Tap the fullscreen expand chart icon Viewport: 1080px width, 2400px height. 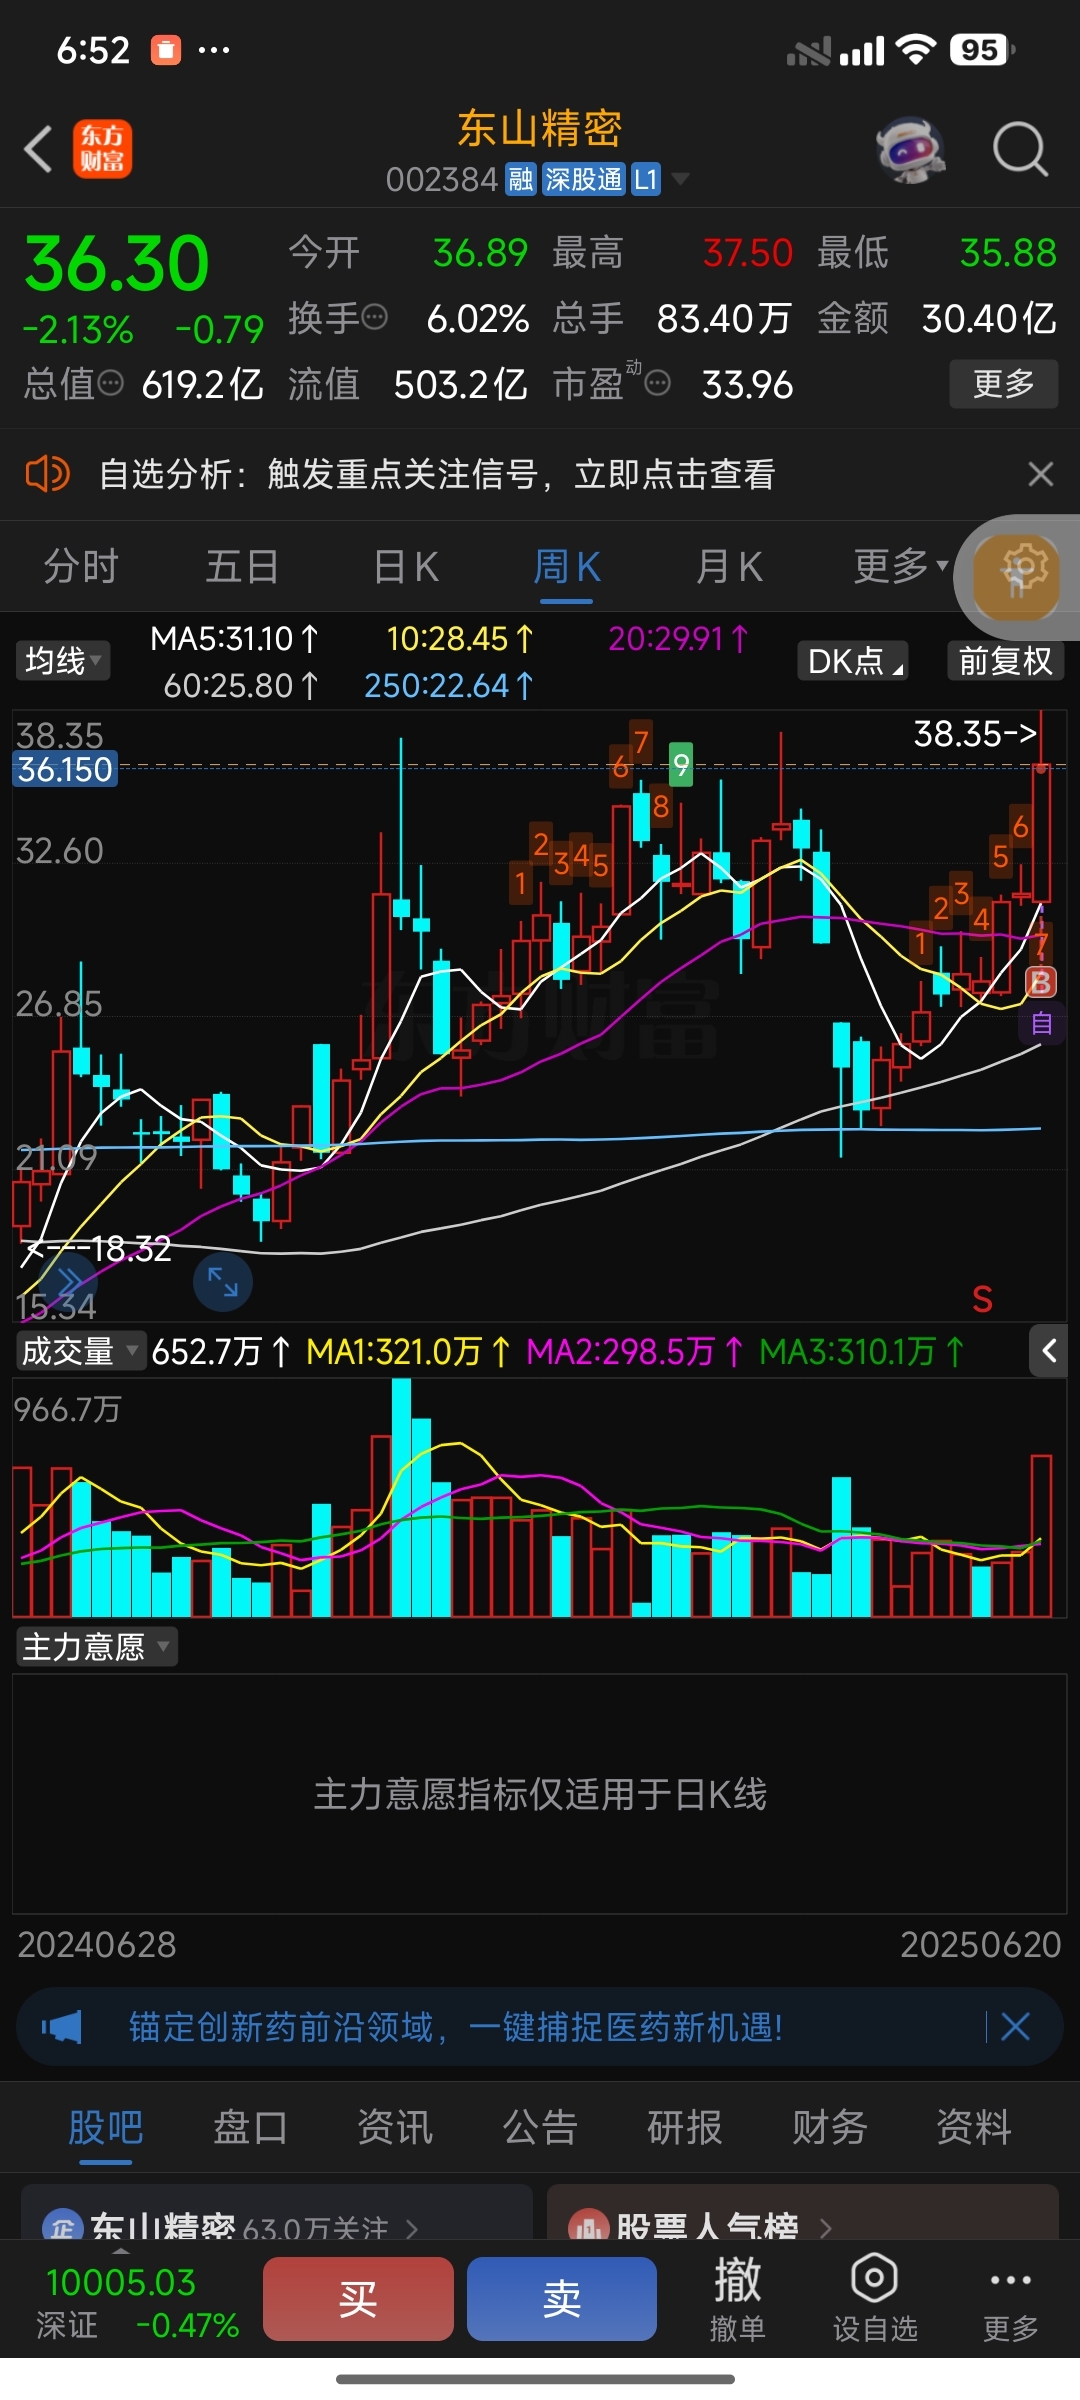coord(222,1282)
